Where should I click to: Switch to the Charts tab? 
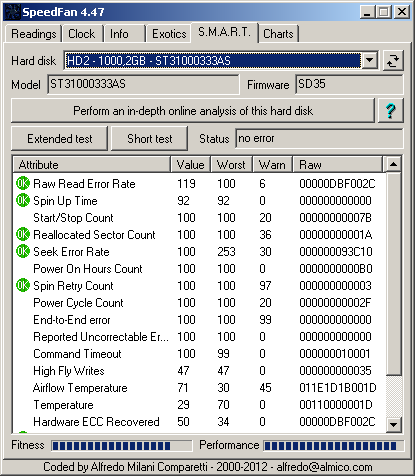coord(278,34)
